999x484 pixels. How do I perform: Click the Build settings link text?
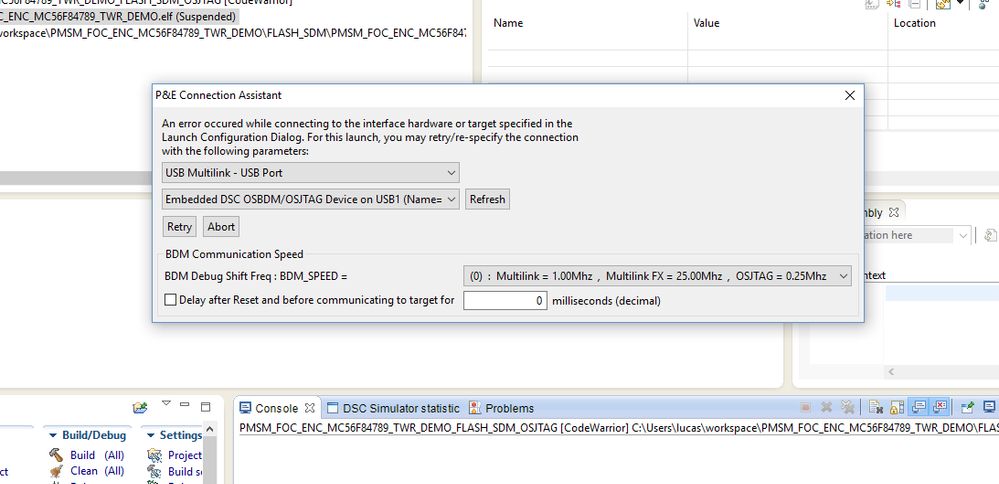click(x=185, y=472)
